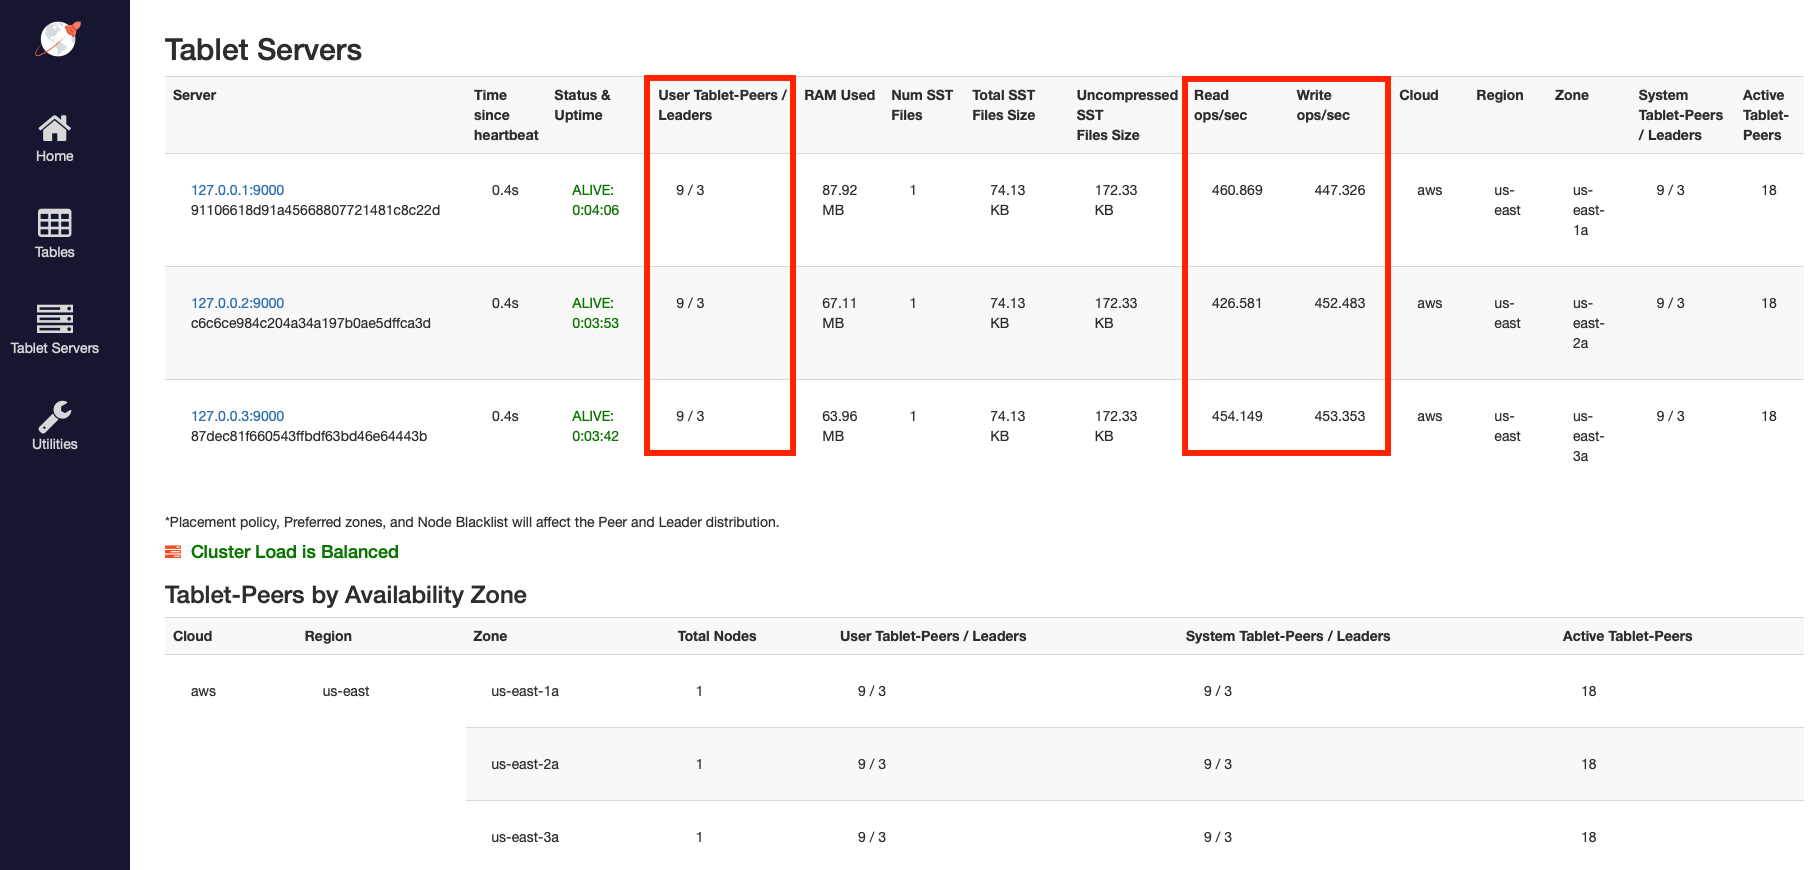Open the Home icon in sidebar
Image resolution: width=1809 pixels, height=870 pixels.
point(54,128)
